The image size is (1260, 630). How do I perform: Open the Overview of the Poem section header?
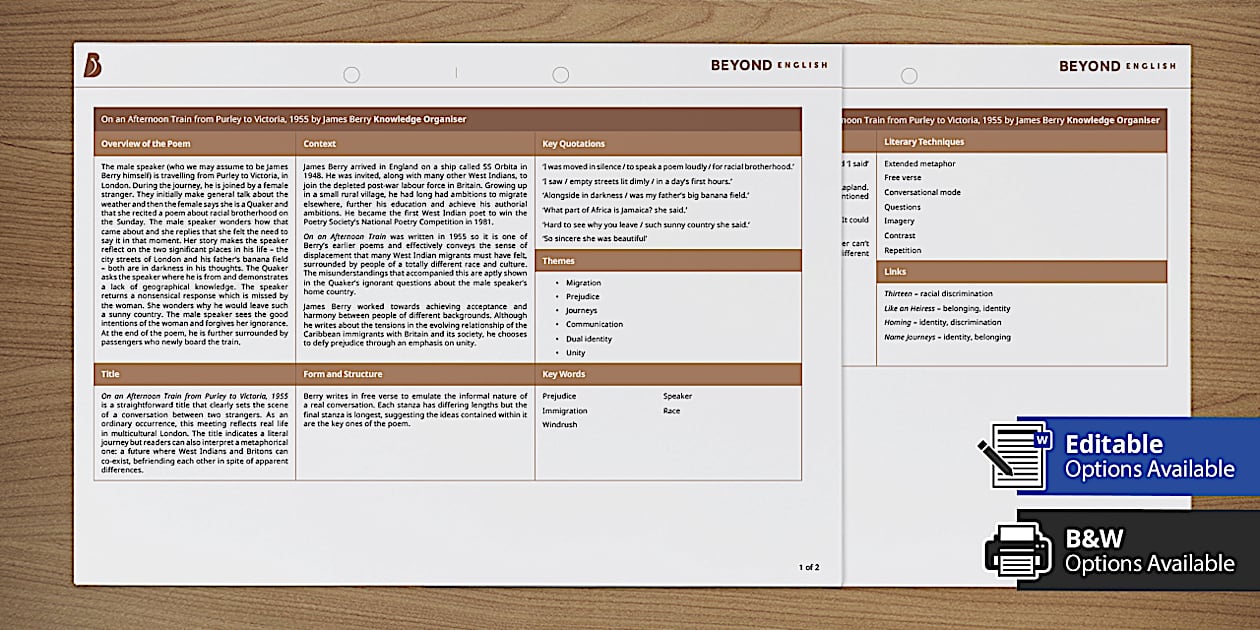[x=195, y=143]
